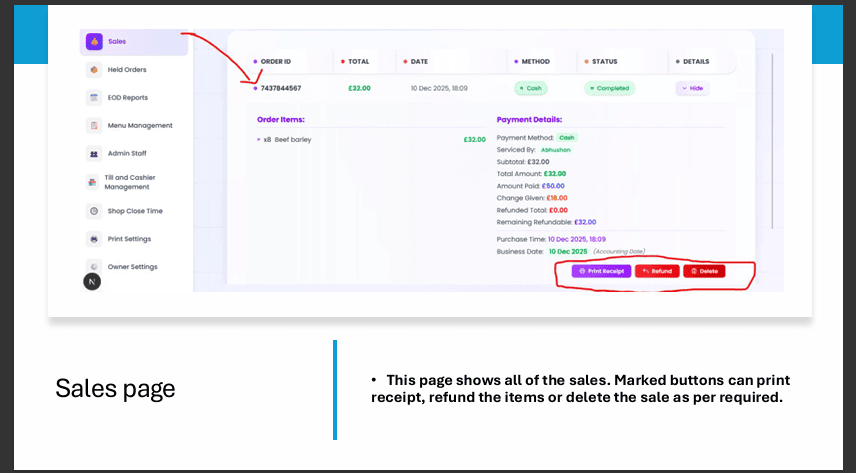Click the TOTAL column header
This screenshot has width=856, height=473.
[x=359, y=62]
